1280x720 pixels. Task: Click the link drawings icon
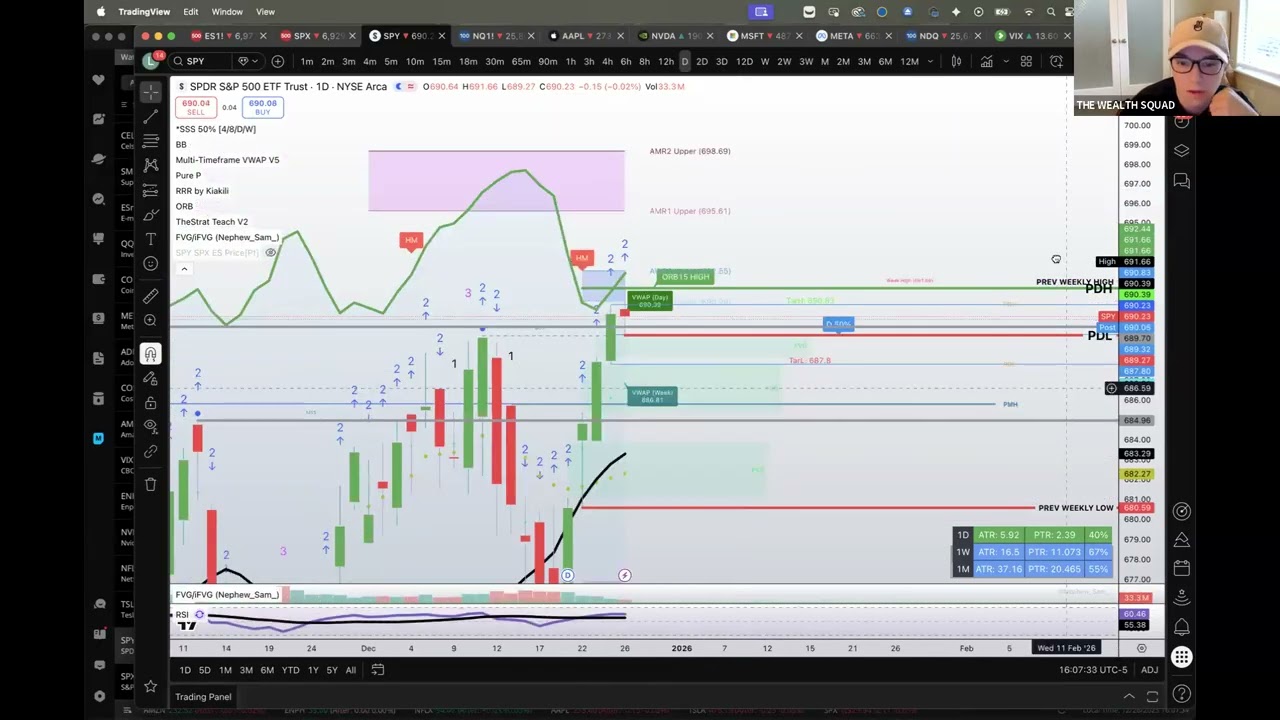tap(150, 452)
